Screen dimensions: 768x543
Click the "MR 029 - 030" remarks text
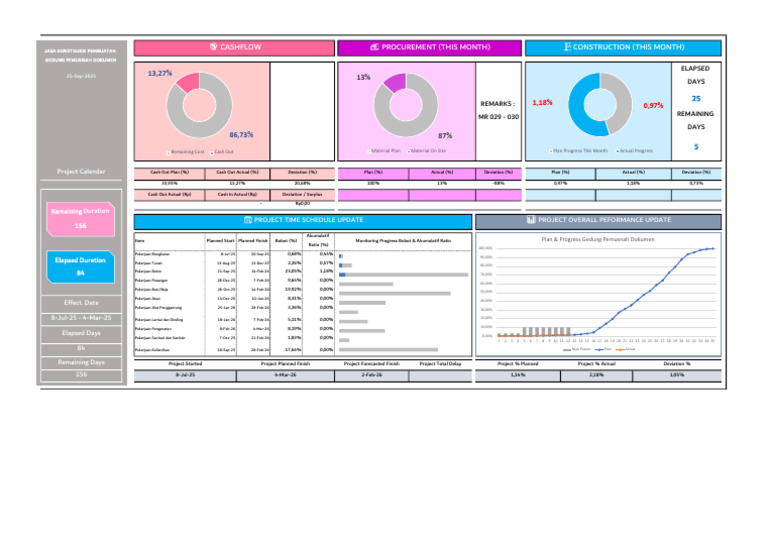click(x=498, y=117)
